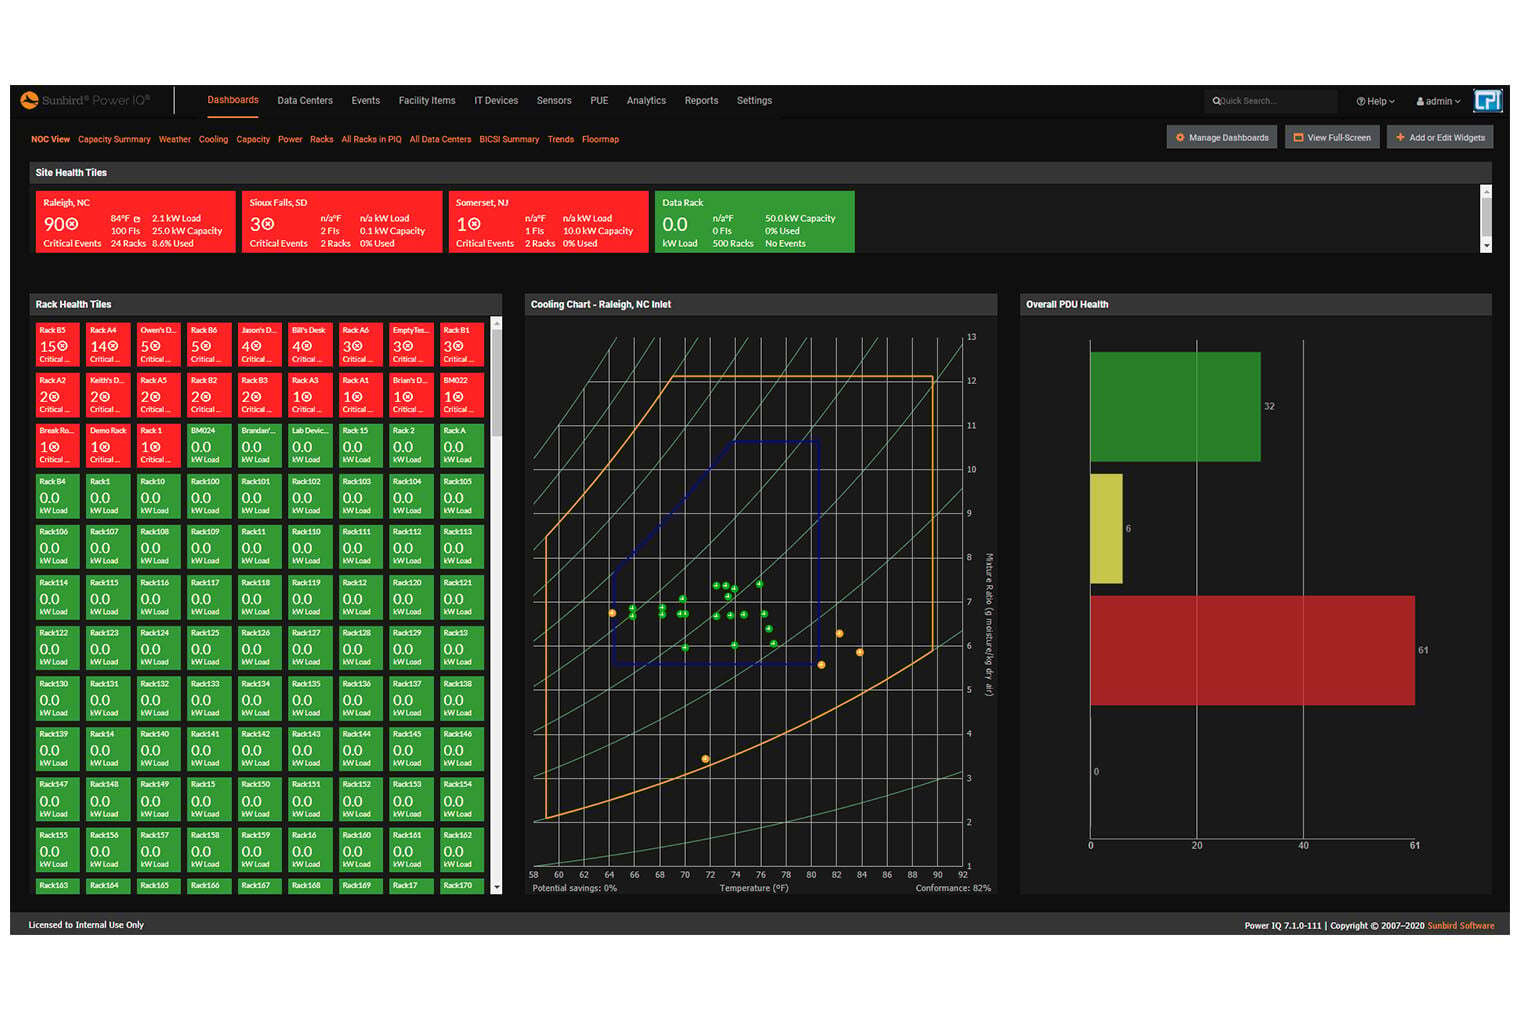Go to the Analytics menu
This screenshot has width=1520, height=1020.
coord(646,101)
